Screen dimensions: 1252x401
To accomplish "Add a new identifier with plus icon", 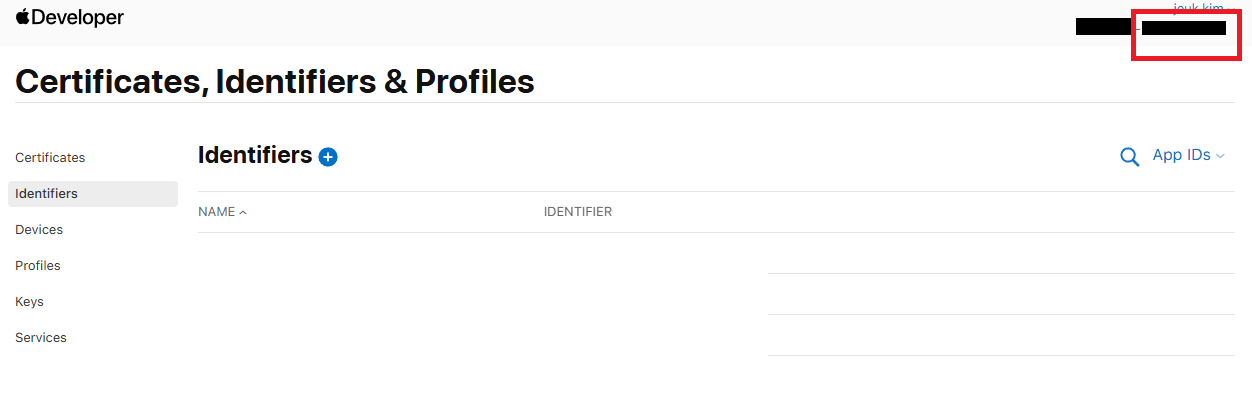I will click(x=328, y=157).
